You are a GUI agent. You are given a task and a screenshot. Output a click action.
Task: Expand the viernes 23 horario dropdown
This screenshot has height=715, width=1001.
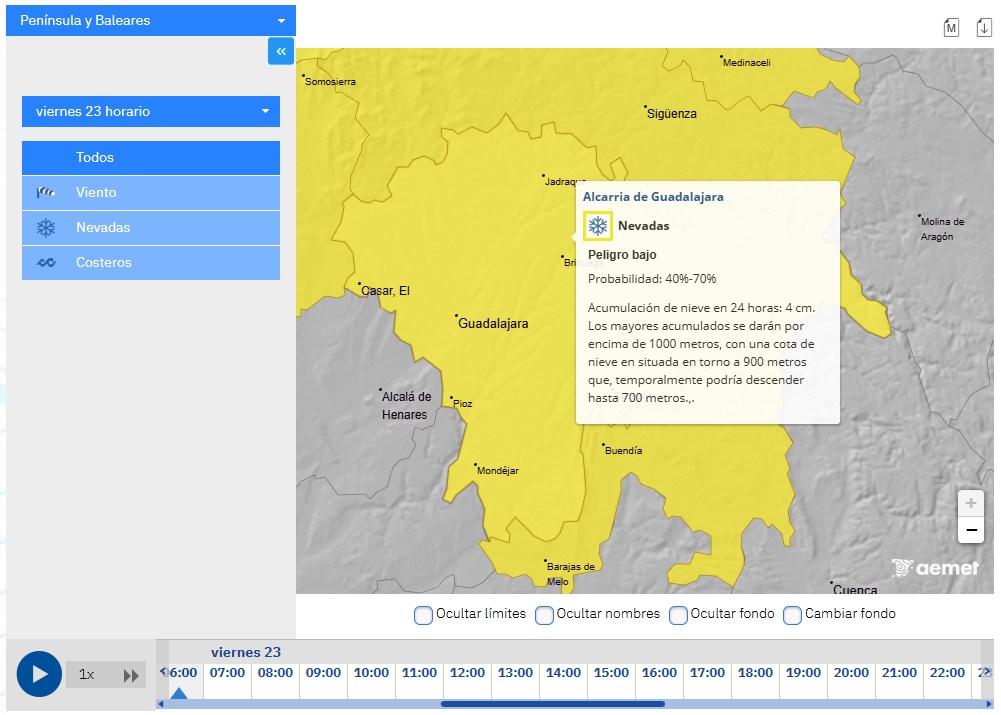pos(151,111)
